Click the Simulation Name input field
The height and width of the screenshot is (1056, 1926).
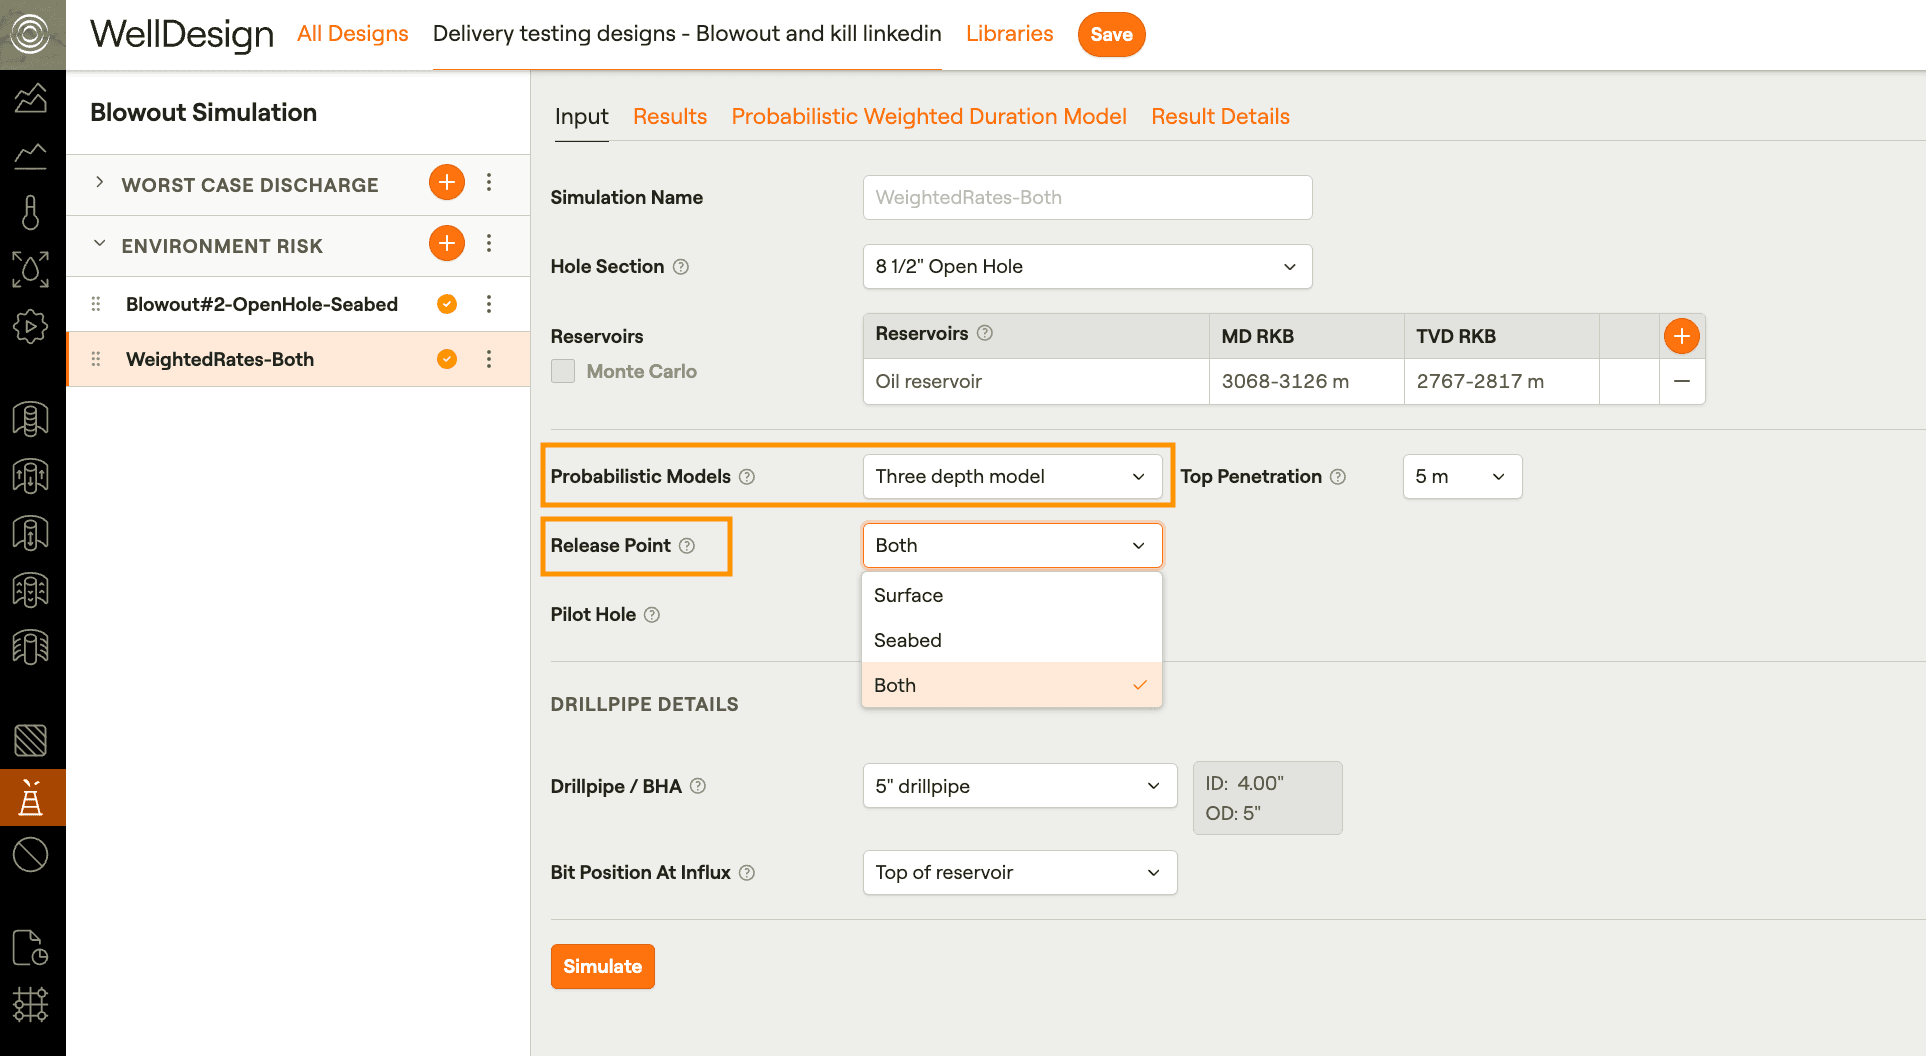[x=1086, y=198]
